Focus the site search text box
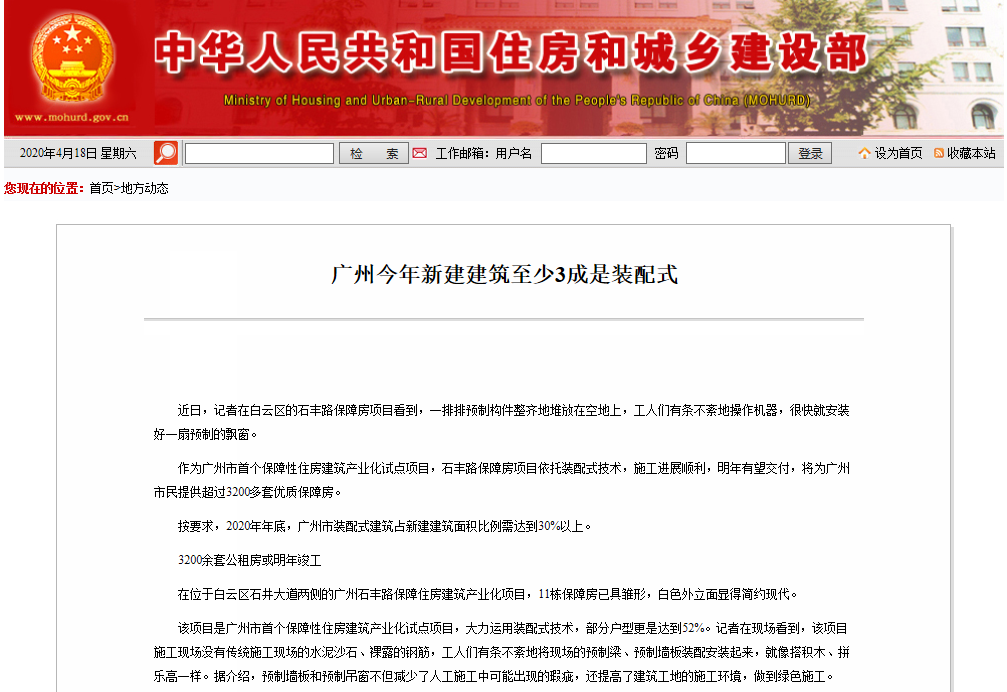The image size is (1007, 692). coord(259,153)
